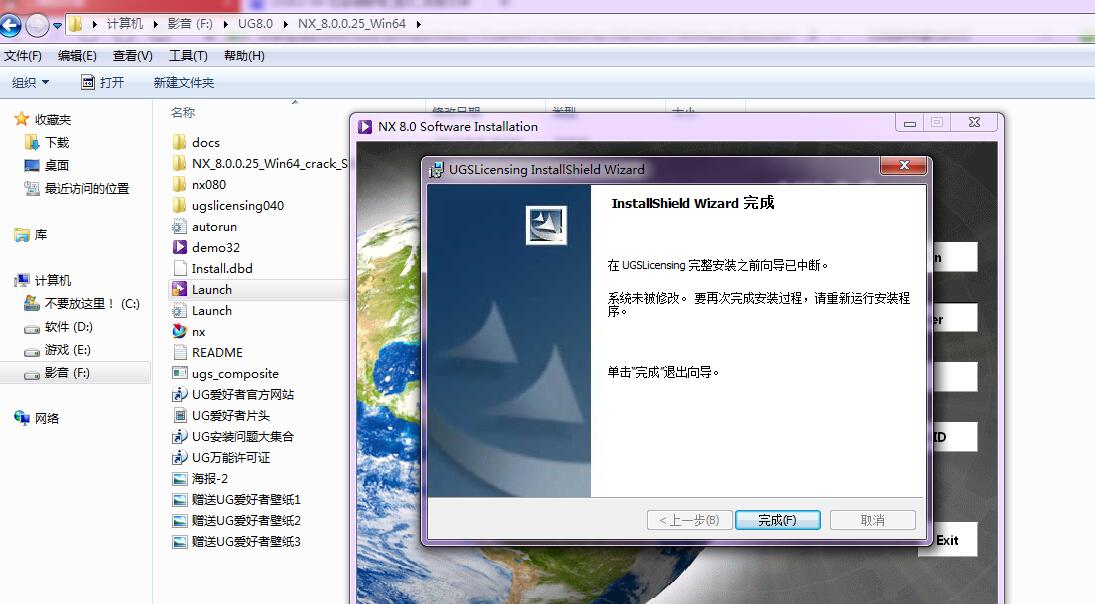Minimize the NX 8.0 Software Installation window

pos(909,123)
